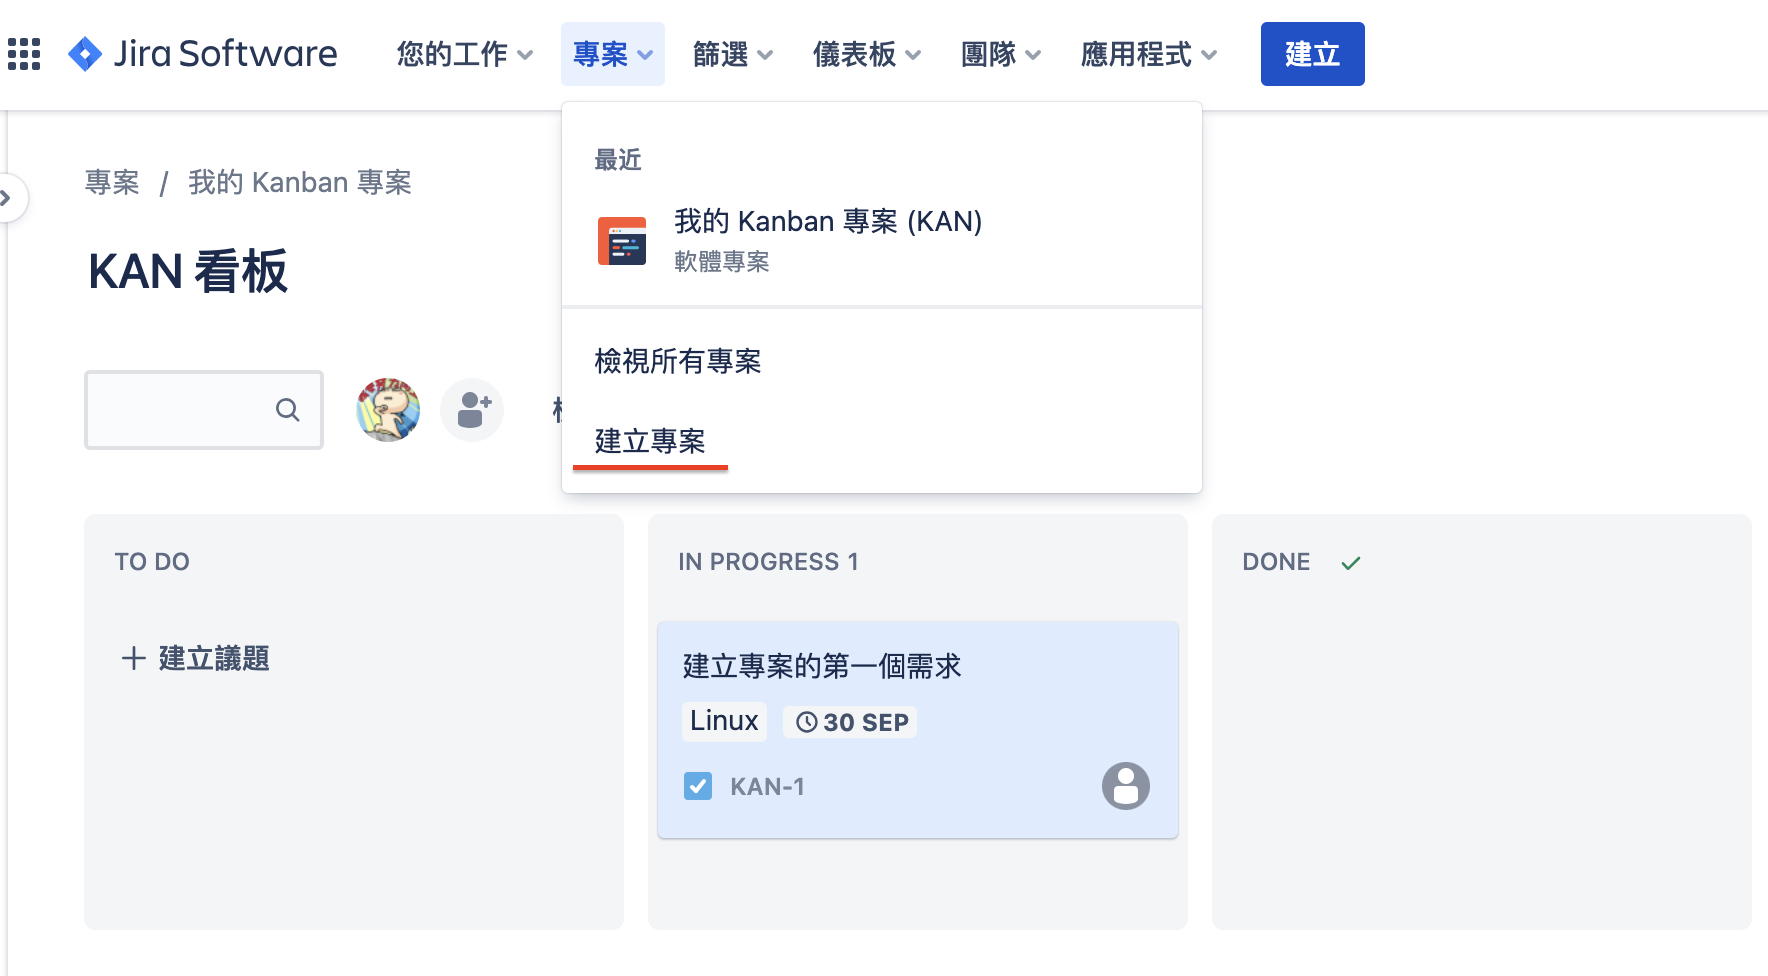Click the plus icon to create issue
Image resolution: width=1768 pixels, height=976 pixels.
pyautogui.click(x=133, y=658)
